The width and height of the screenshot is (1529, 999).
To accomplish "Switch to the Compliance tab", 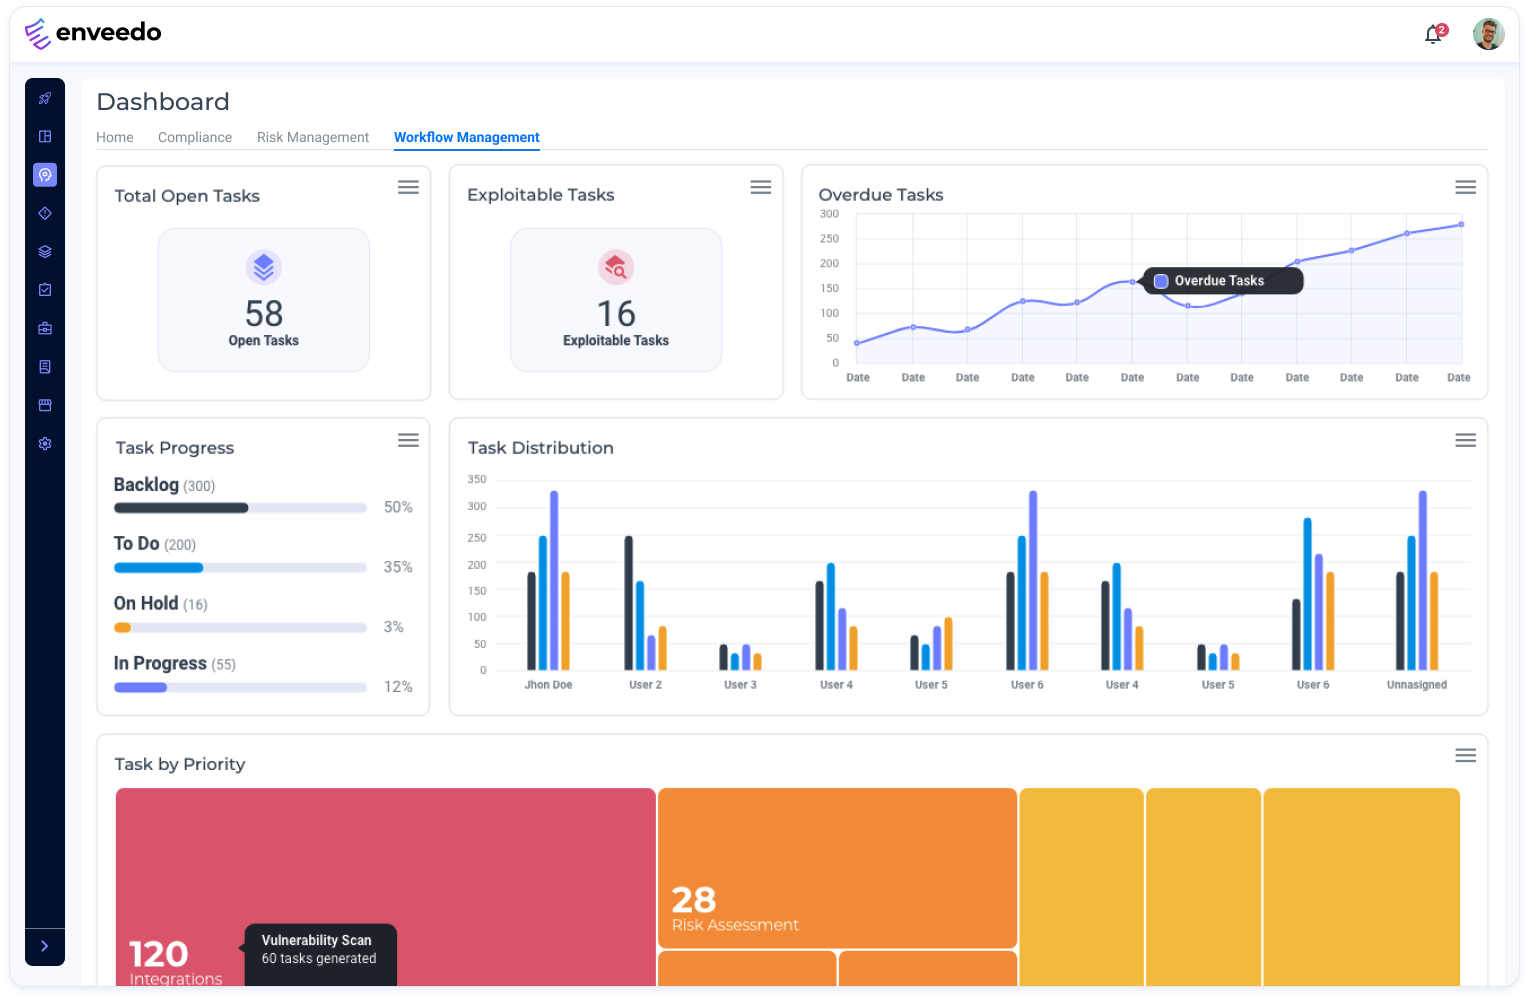I will [x=195, y=138].
